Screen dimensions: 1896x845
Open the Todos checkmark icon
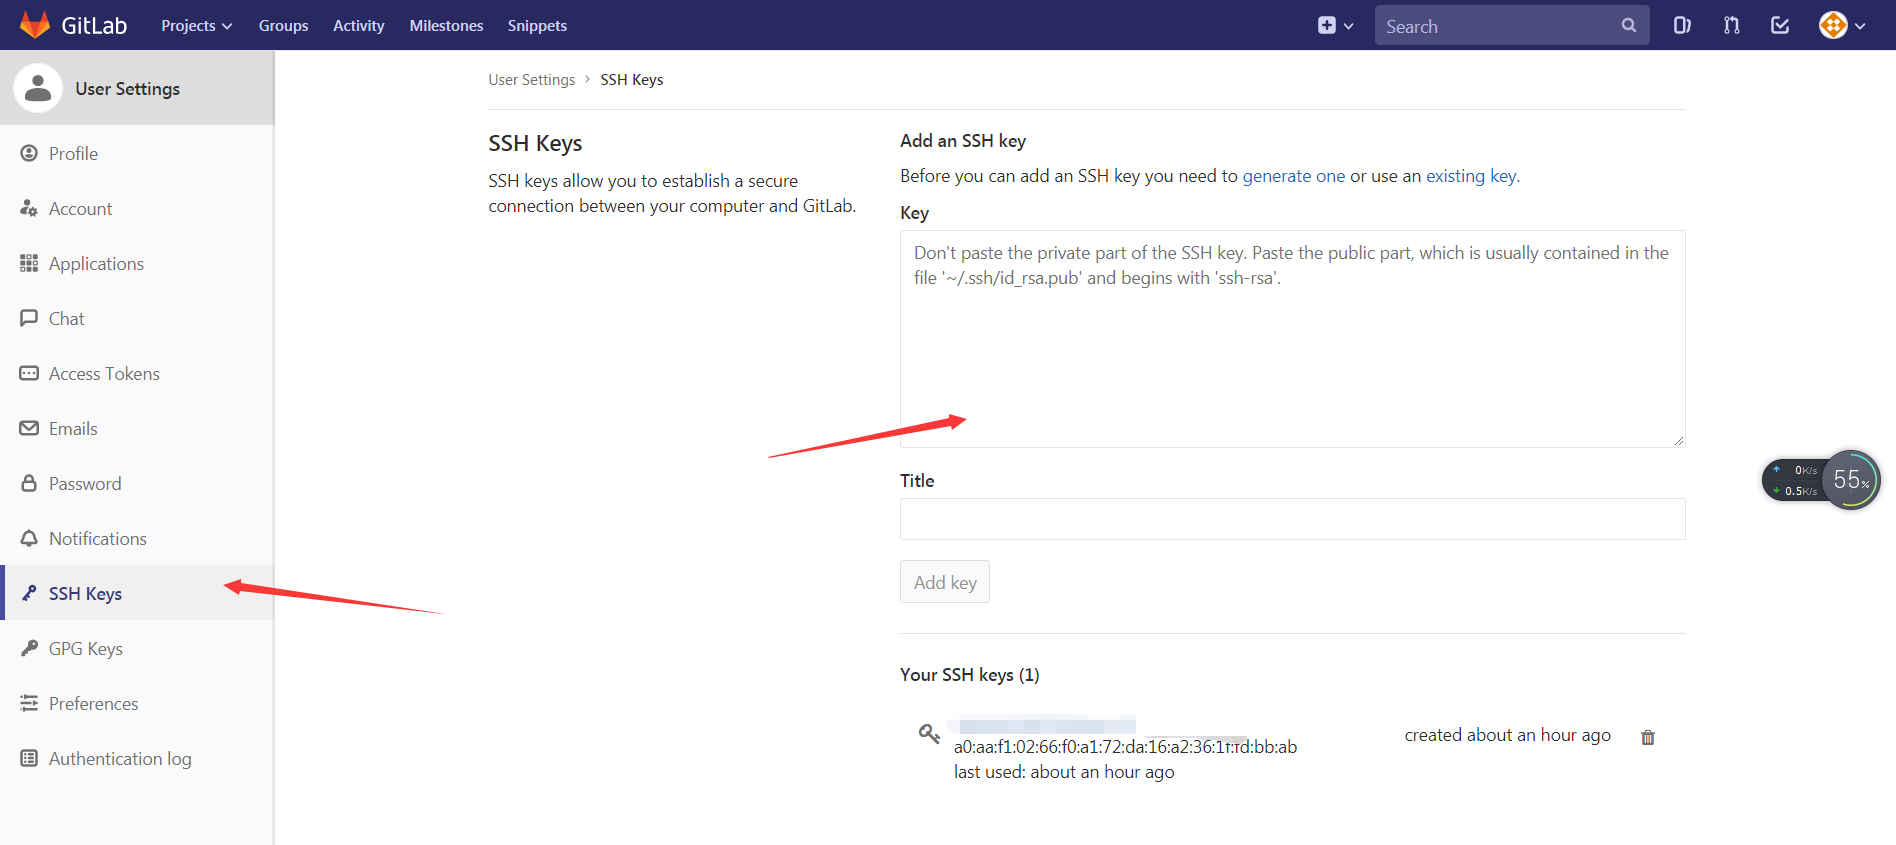point(1780,26)
